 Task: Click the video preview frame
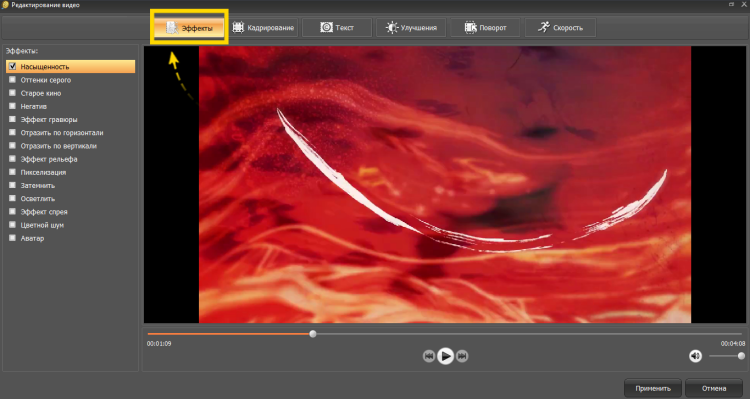(x=445, y=185)
